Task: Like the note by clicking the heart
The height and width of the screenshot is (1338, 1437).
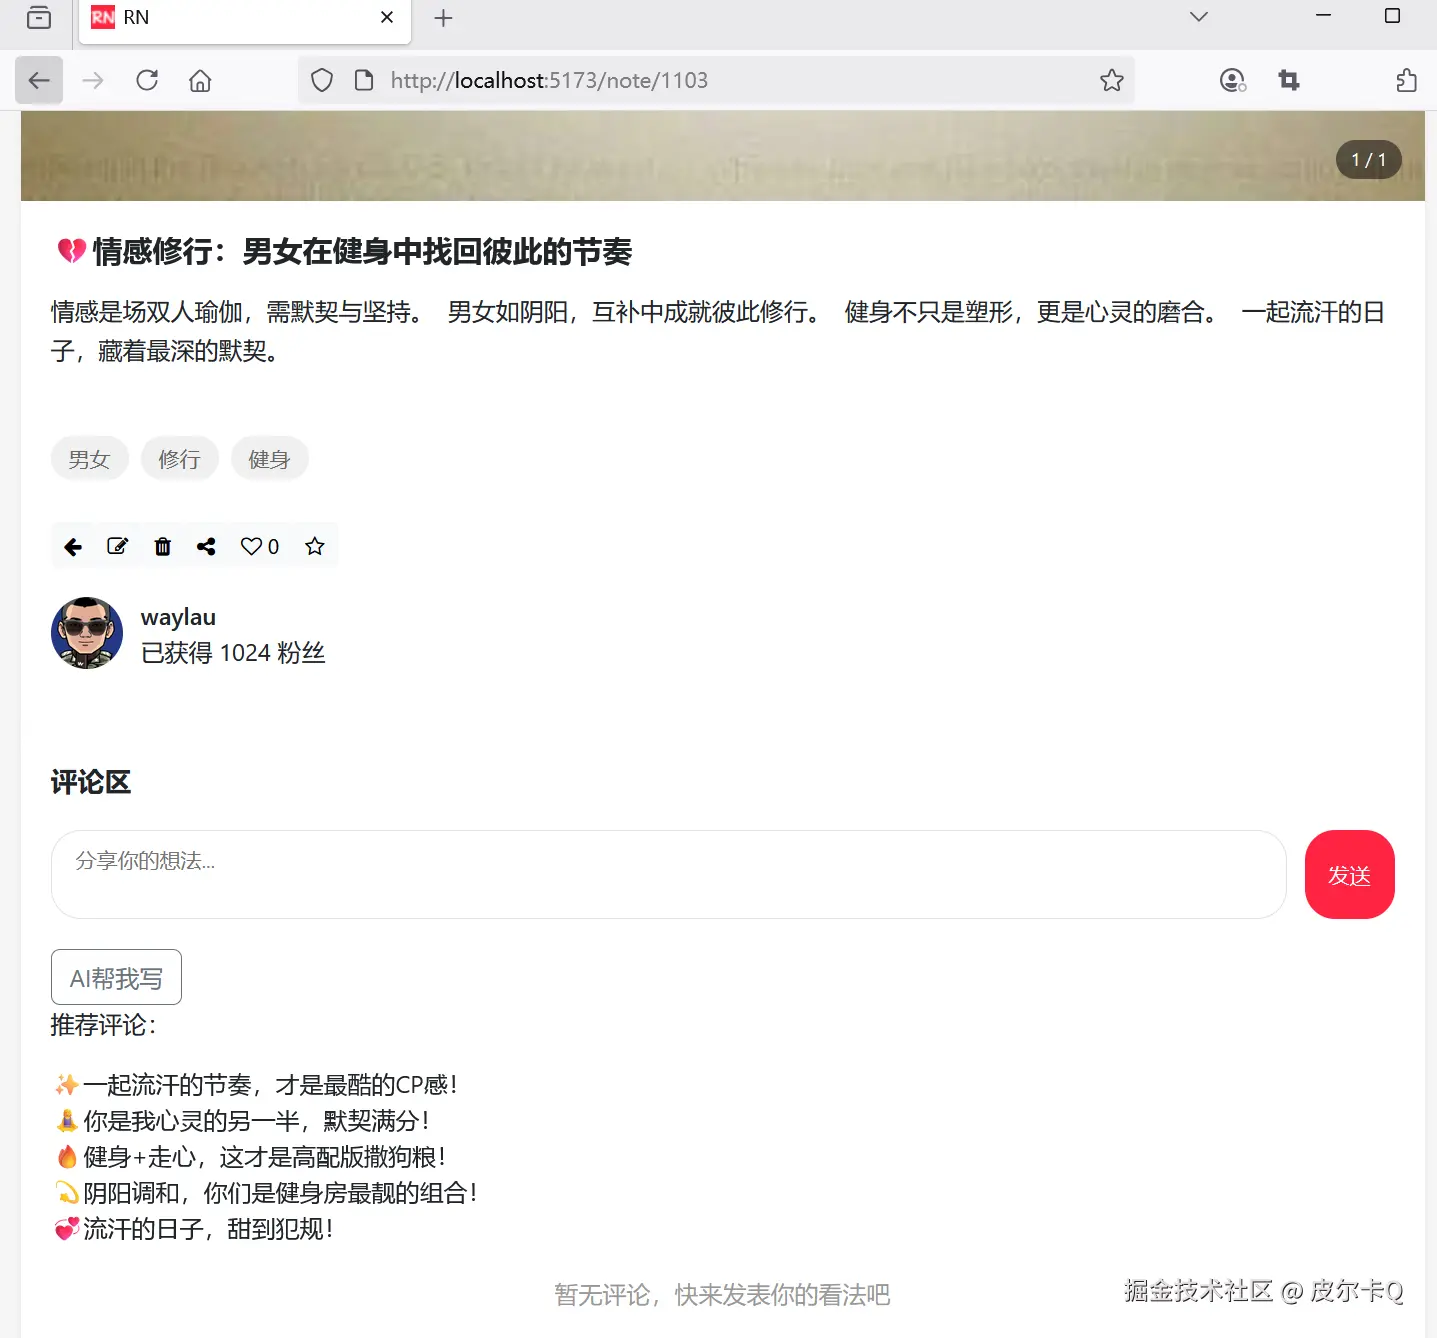Action: (251, 546)
